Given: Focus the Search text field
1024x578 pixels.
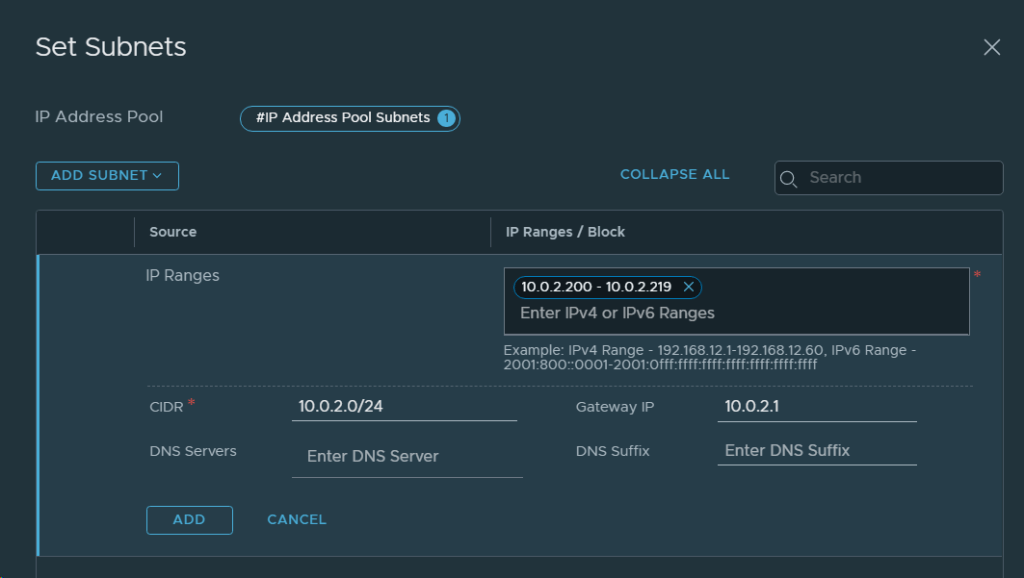Looking at the screenshot, I should coord(900,177).
